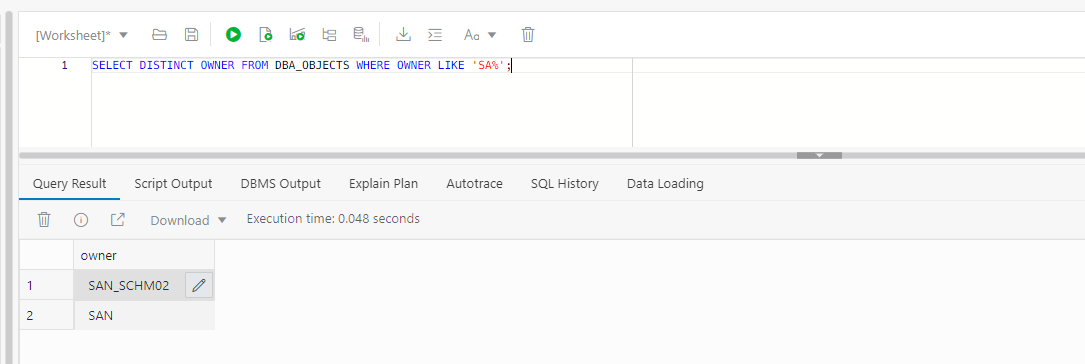1085x364 pixels.
Task: Select row number 2 in results
Action: click(x=46, y=316)
